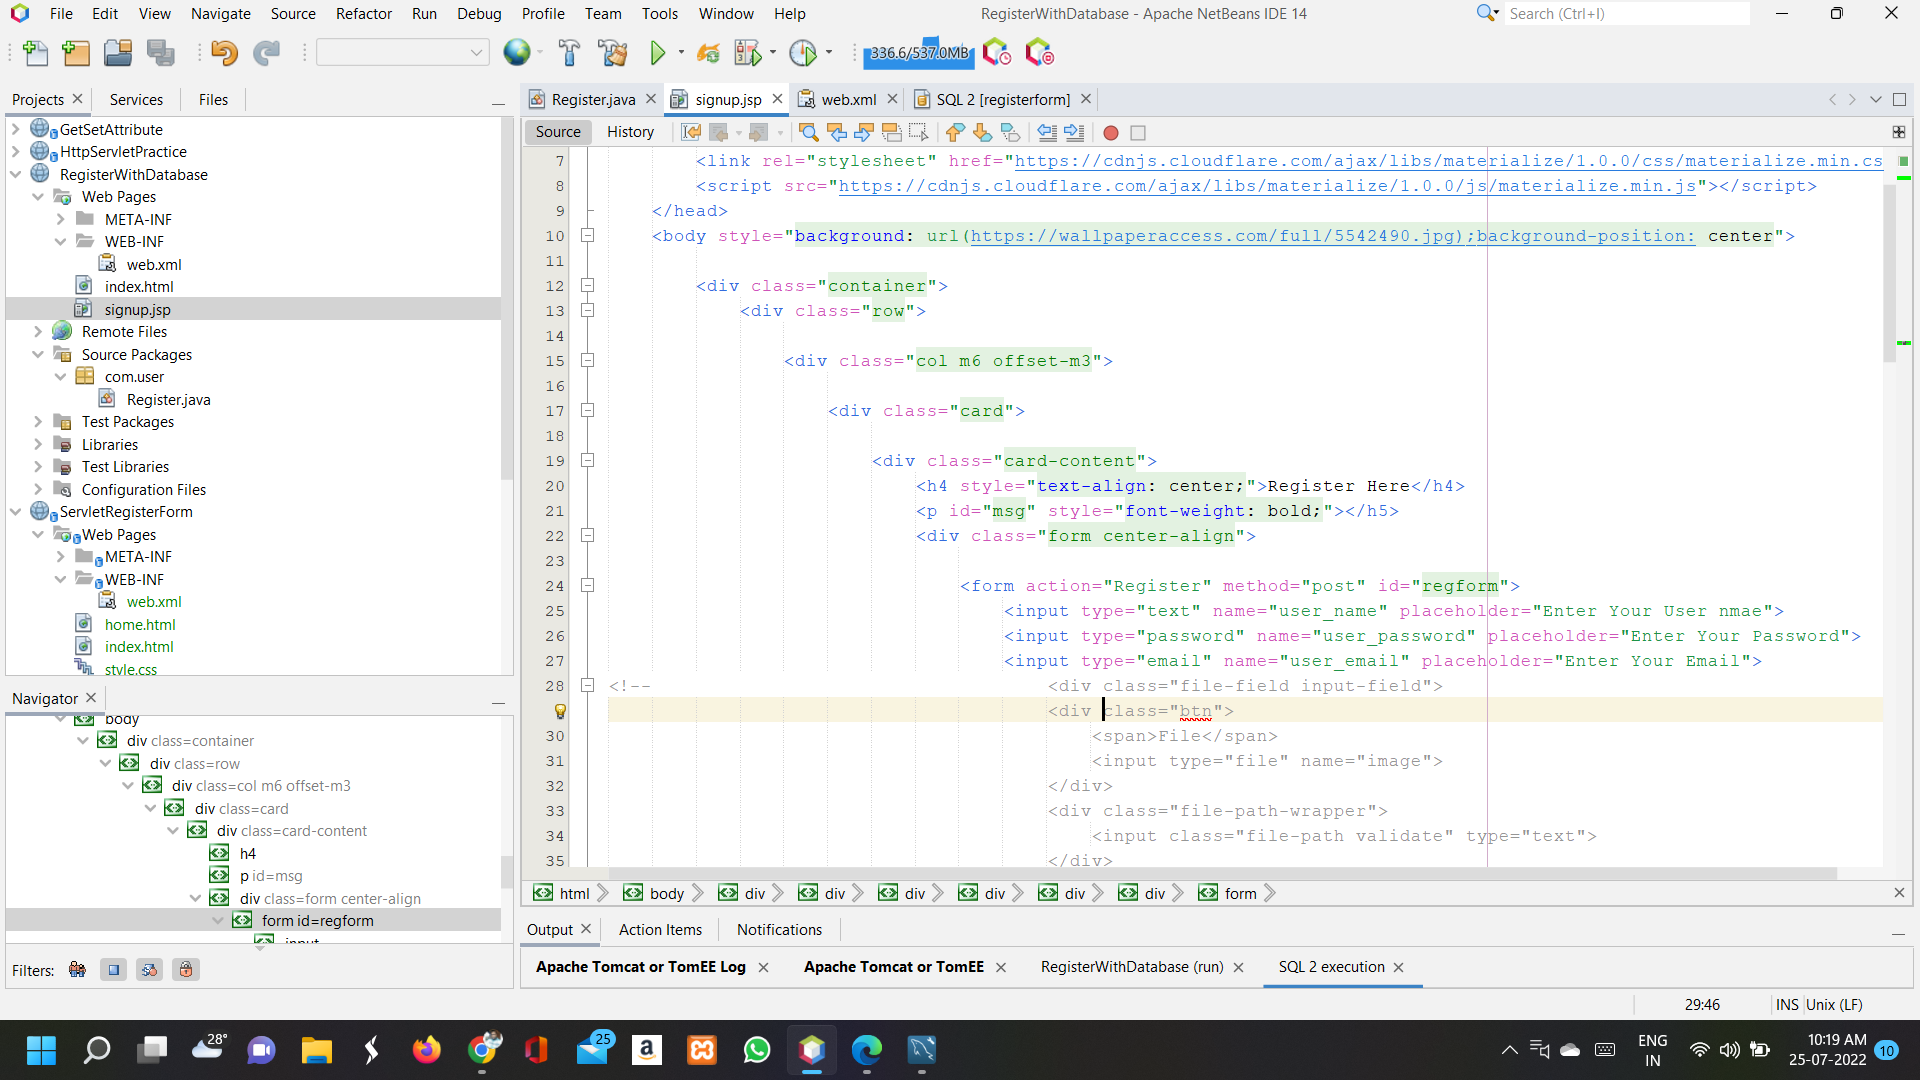Click the Clean and Build icon

(x=612, y=53)
